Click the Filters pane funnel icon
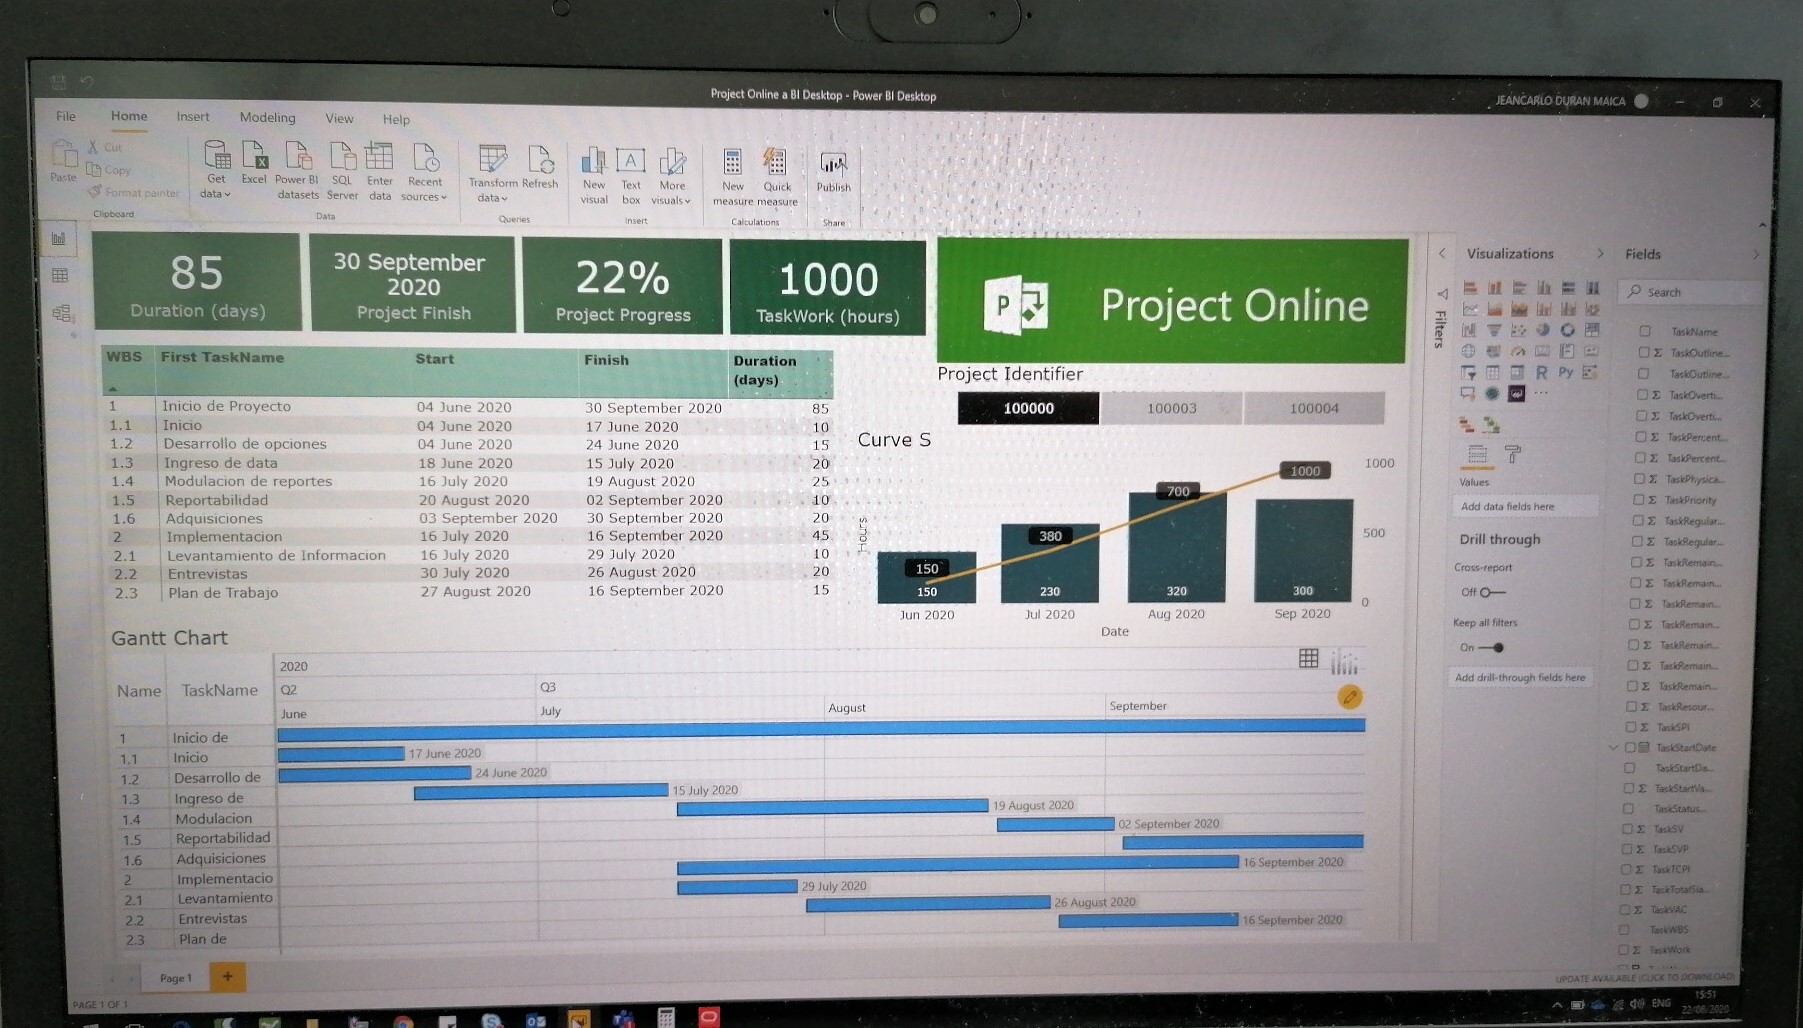 (1442, 294)
